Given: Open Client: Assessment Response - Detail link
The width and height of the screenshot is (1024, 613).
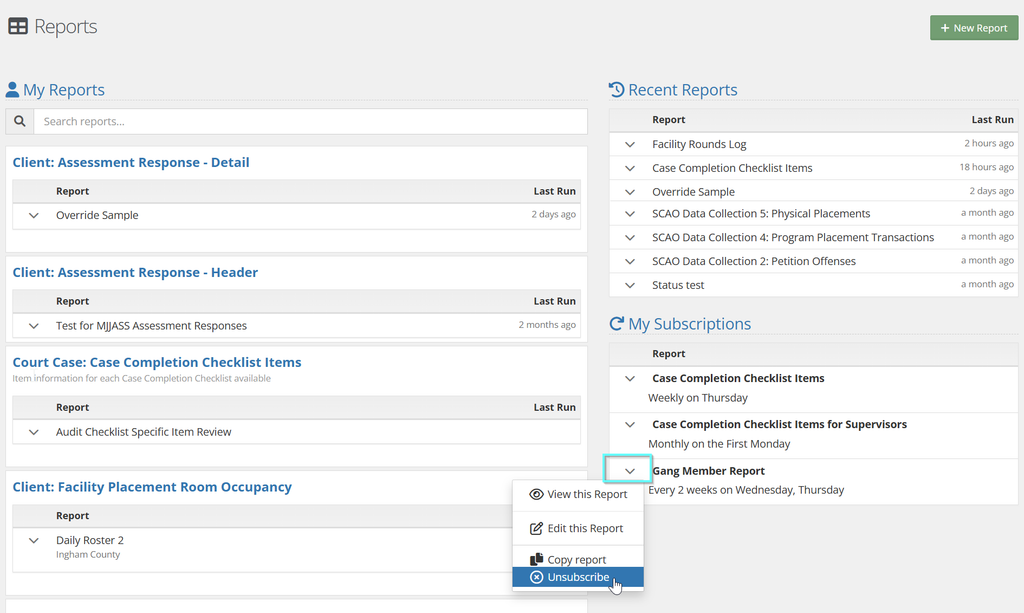Looking at the screenshot, I should (131, 163).
